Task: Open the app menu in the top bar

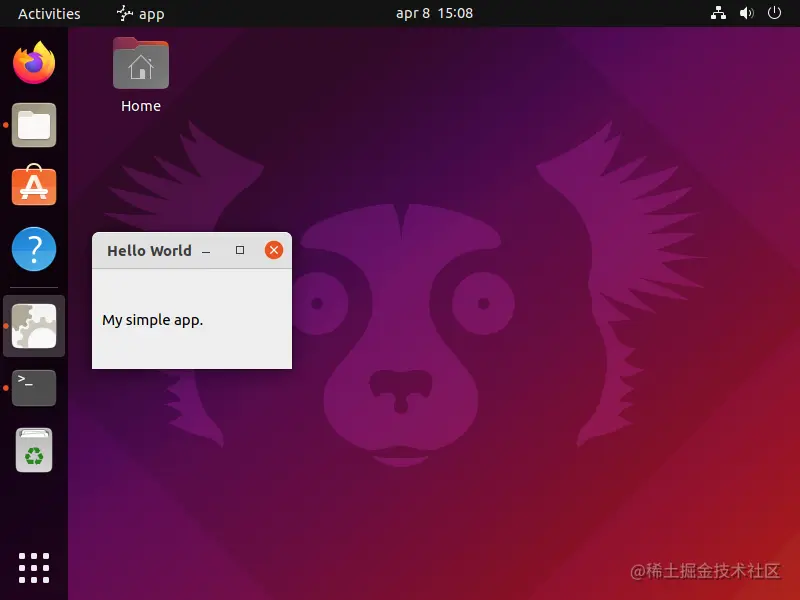Action: pyautogui.click(x=140, y=13)
